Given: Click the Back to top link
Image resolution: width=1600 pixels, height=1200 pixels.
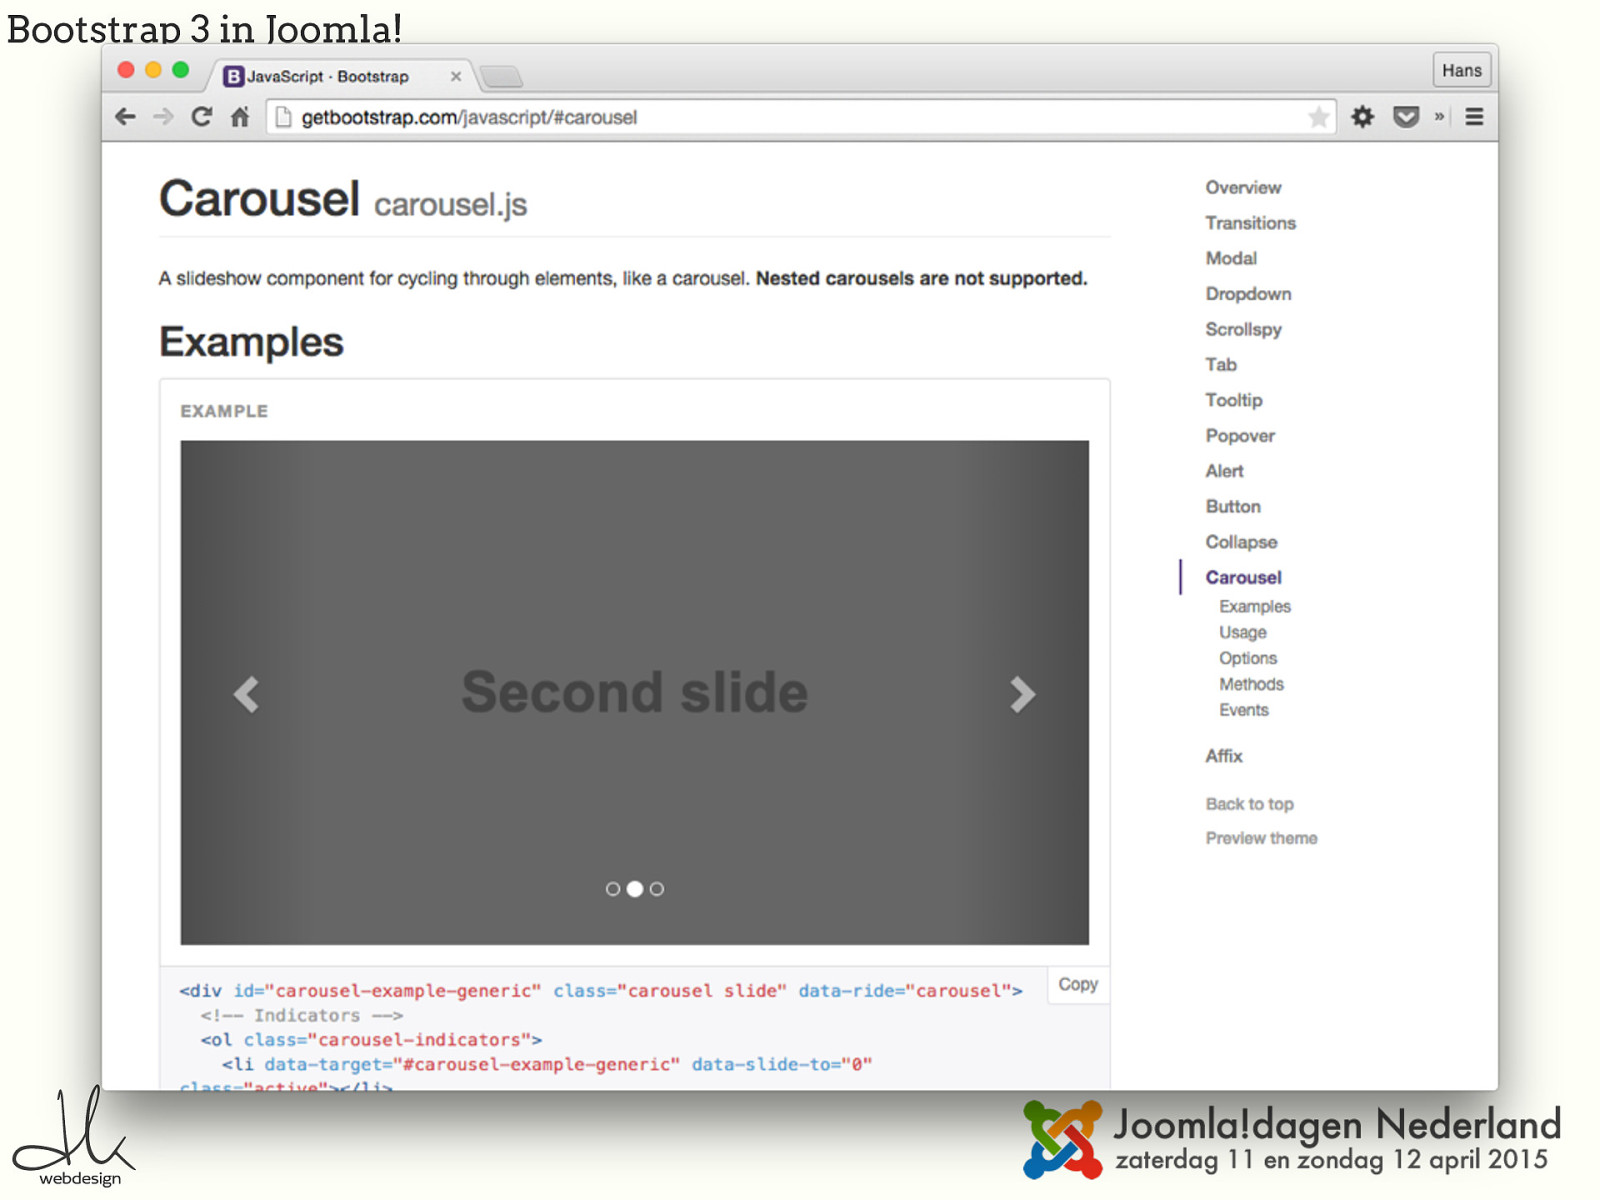Looking at the screenshot, I should 1250,805.
